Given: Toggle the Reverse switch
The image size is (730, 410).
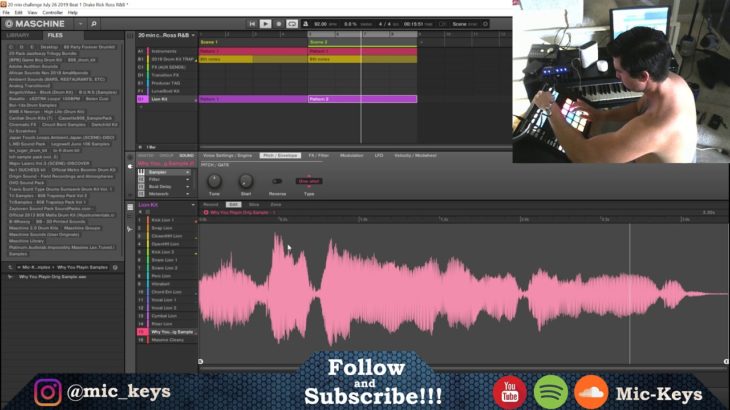Looking at the screenshot, I should coord(277,181).
